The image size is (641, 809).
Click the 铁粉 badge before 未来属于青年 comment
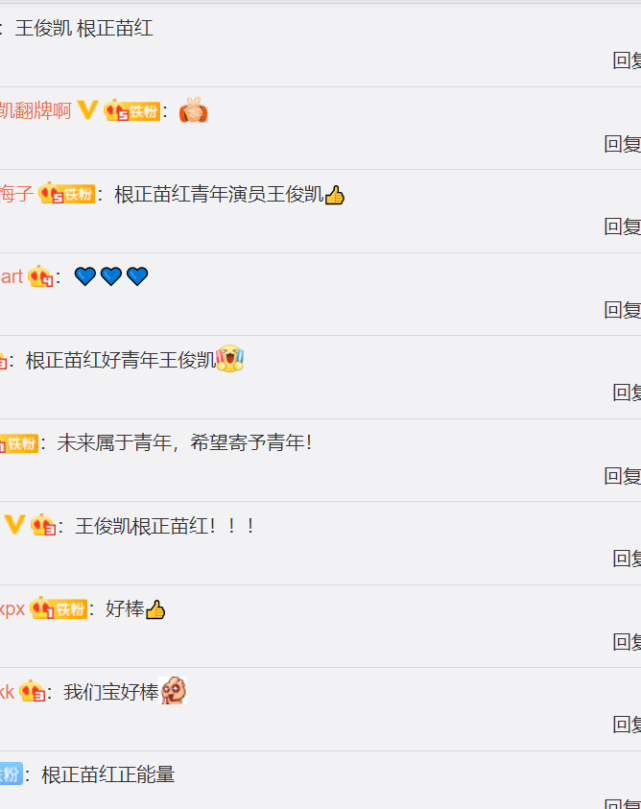click(19, 443)
